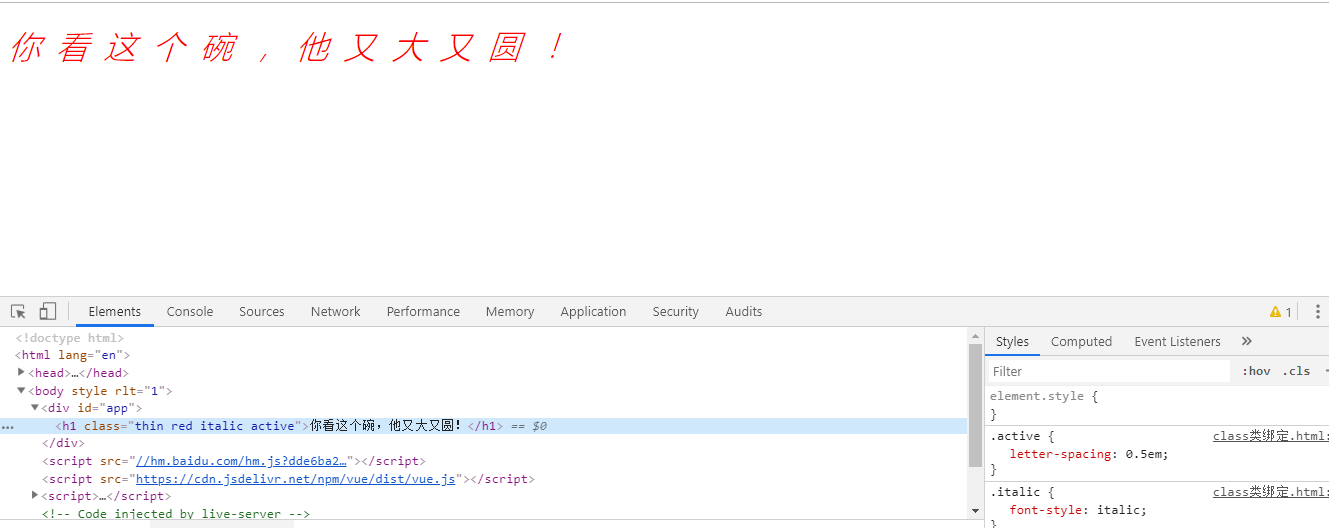Open the warning count indicator
This screenshot has width=1329, height=528.
pos(1281,312)
